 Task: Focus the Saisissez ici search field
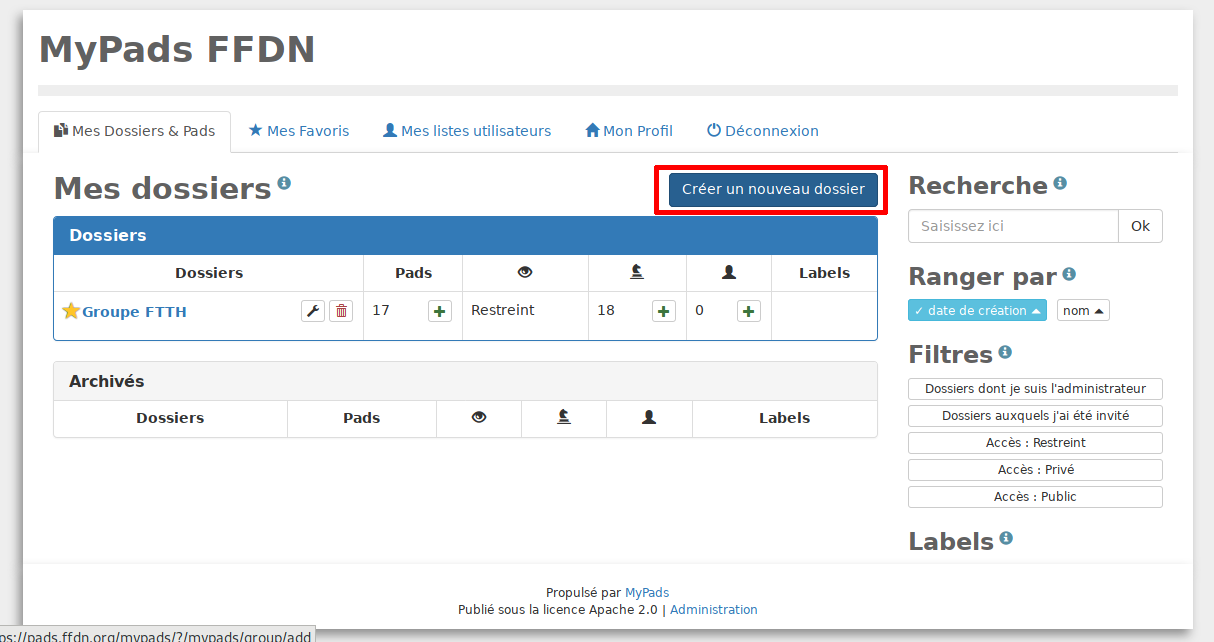click(x=1012, y=226)
